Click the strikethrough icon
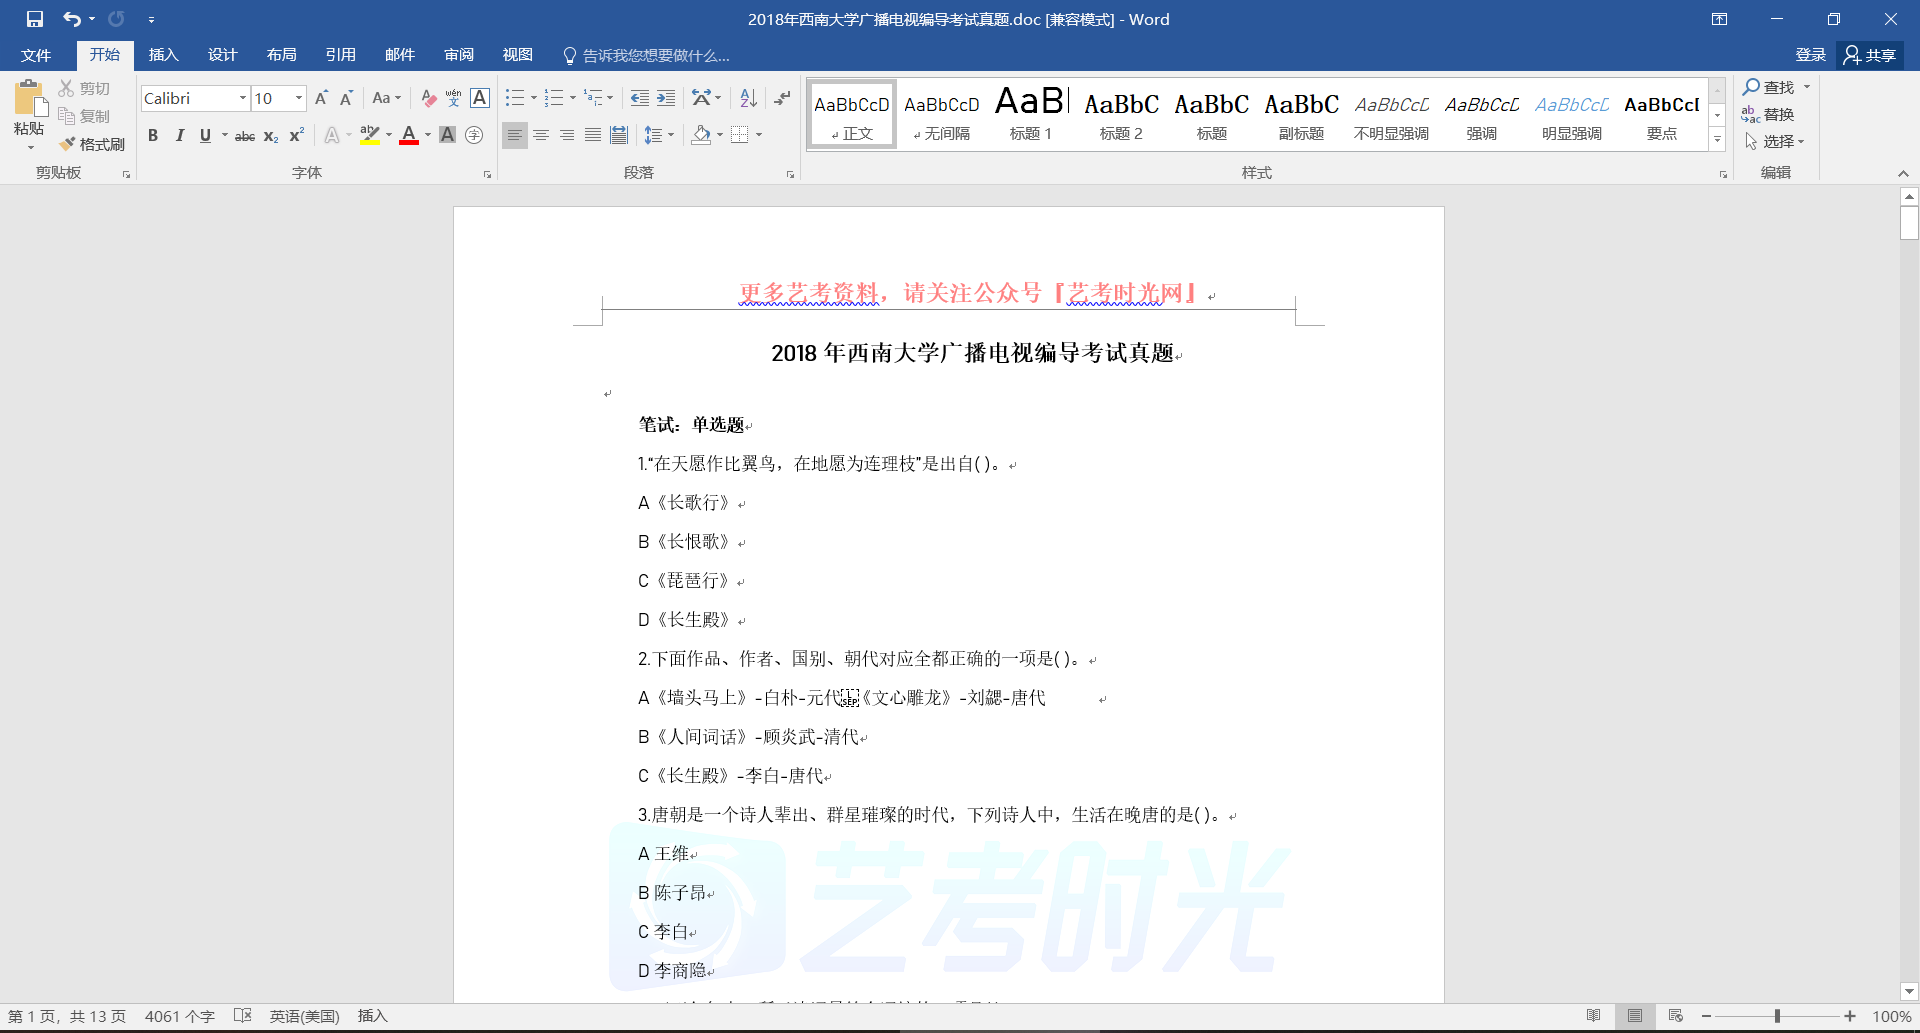Screen dimensions: 1920x1033 244,136
